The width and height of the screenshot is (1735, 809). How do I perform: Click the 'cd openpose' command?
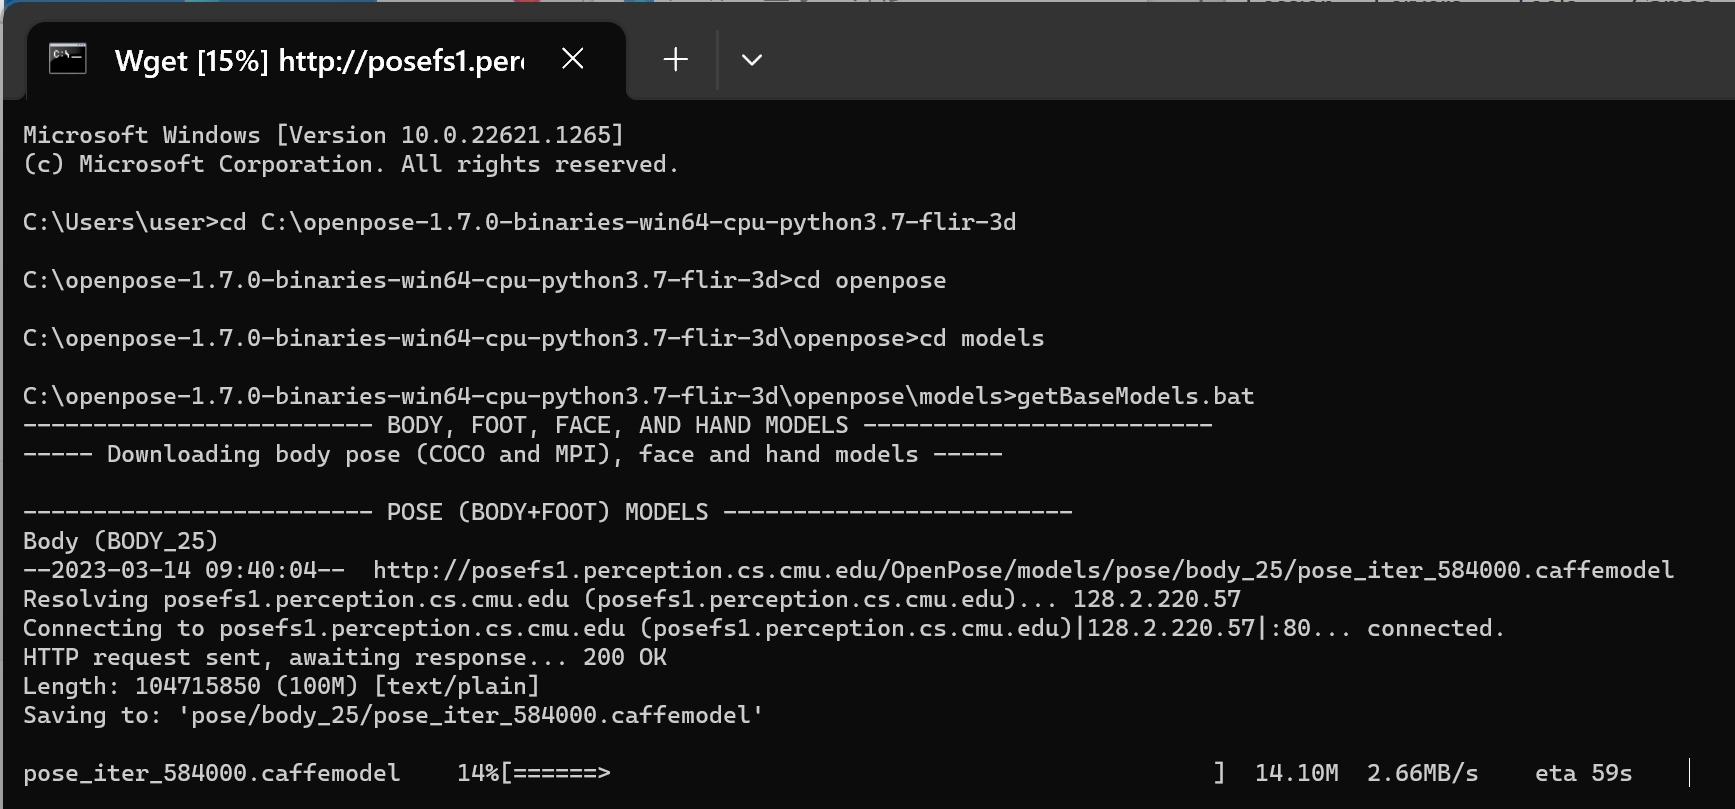point(869,280)
